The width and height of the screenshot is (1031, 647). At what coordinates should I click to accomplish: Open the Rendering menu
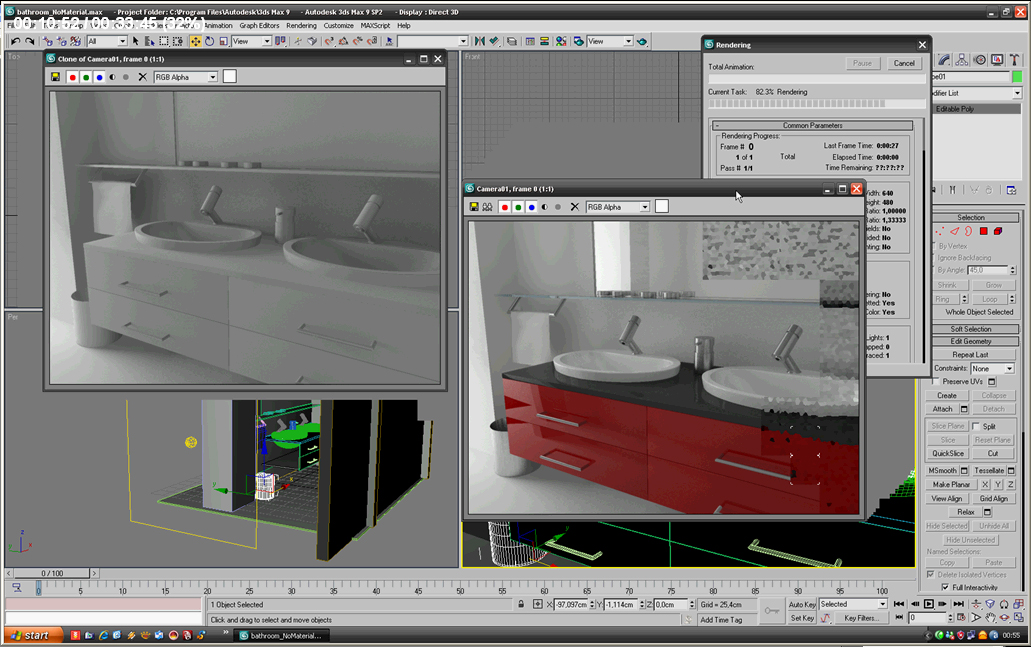pos(301,26)
